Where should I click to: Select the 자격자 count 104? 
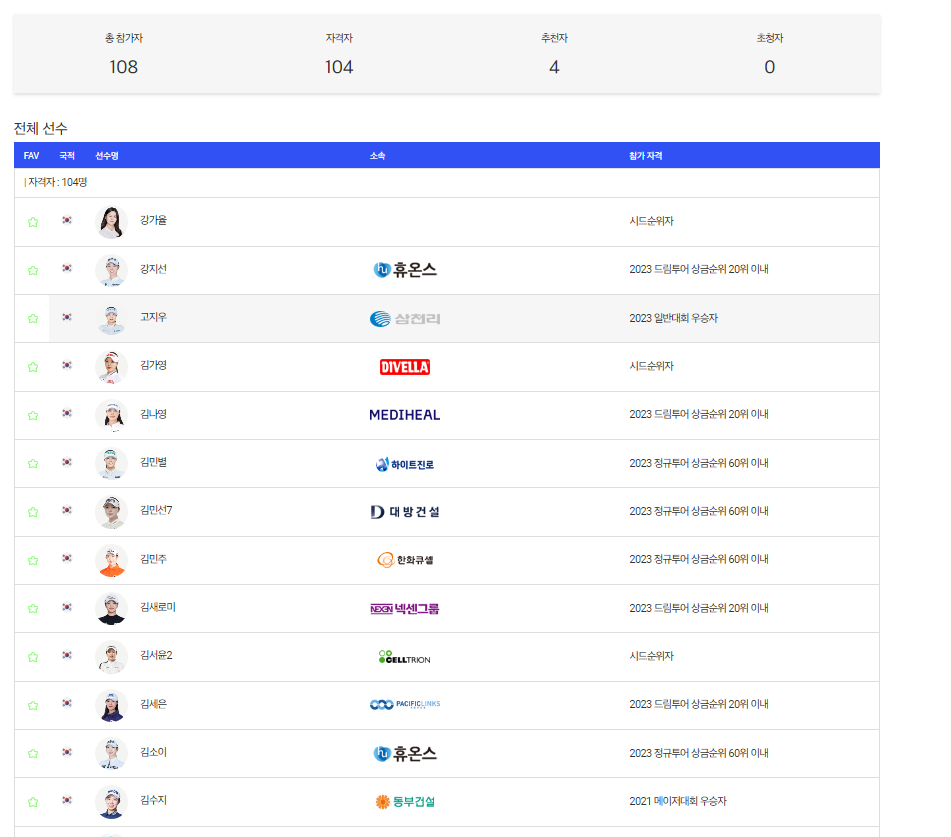pos(339,67)
